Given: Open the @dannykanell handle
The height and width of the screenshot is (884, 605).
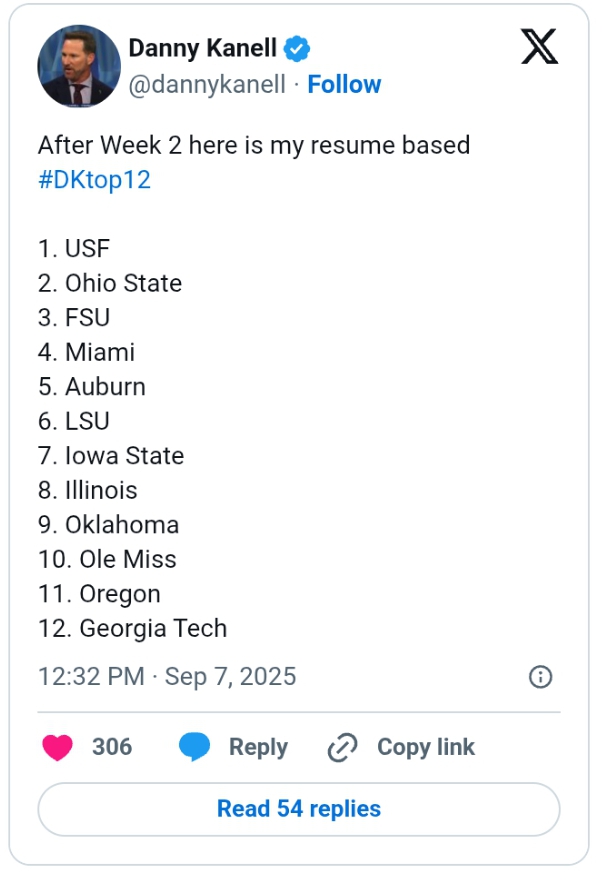Looking at the screenshot, I should (207, 85).
